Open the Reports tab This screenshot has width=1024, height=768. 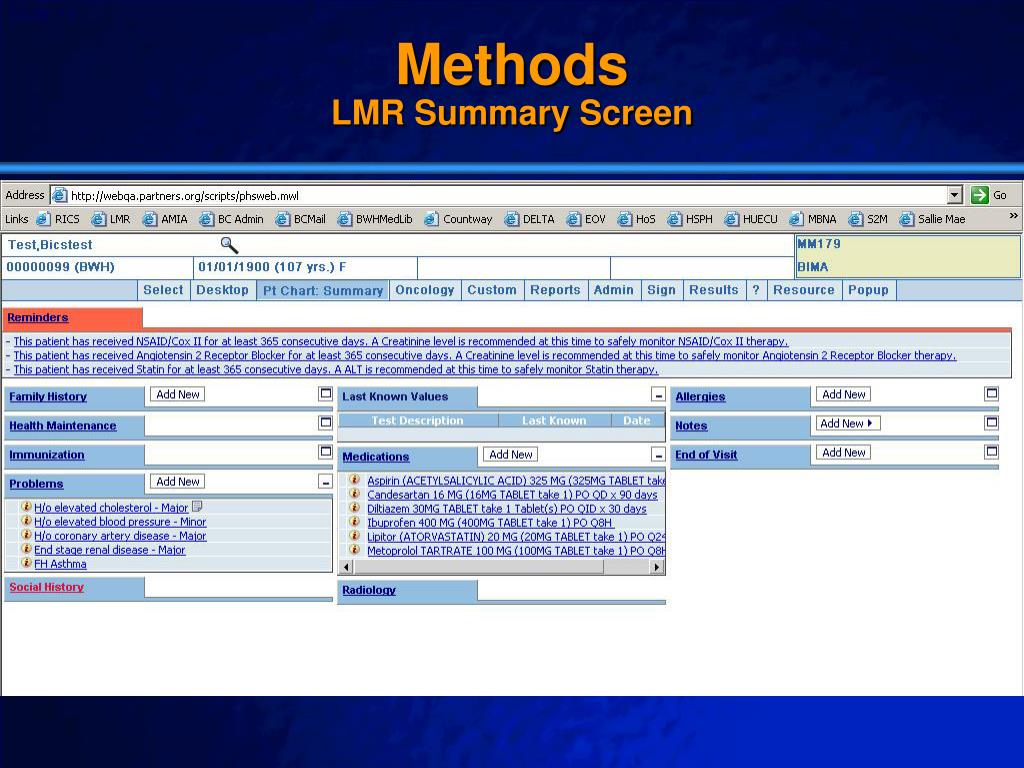click(x=555, y=290)
